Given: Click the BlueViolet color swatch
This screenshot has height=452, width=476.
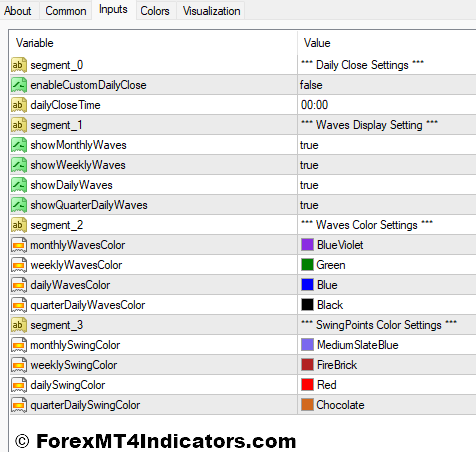Looking at the screenshot, I should pos(307,245).
